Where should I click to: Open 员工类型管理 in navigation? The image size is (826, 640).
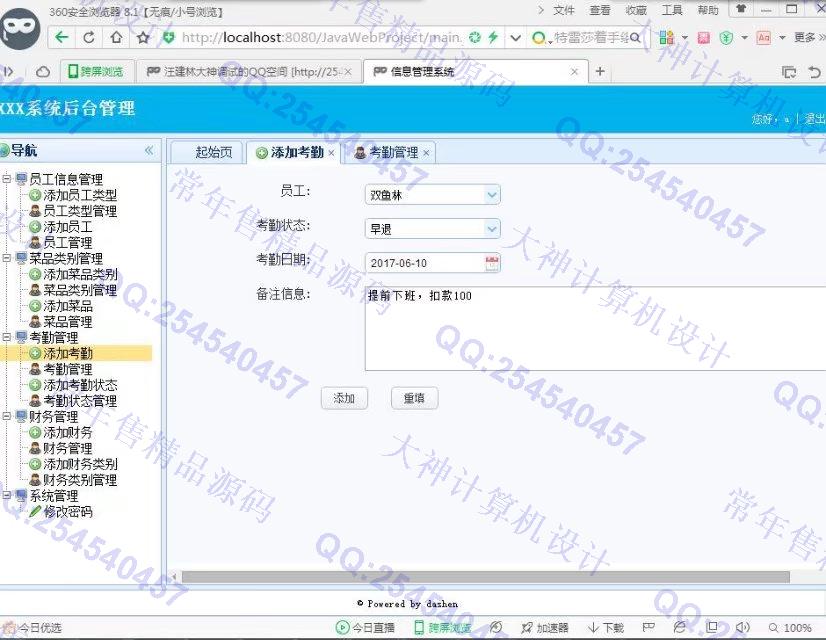(80, 211)
